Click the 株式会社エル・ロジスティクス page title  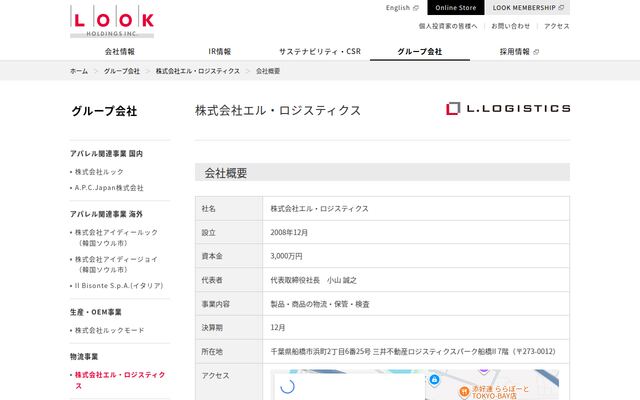click(x=278, y=111)
